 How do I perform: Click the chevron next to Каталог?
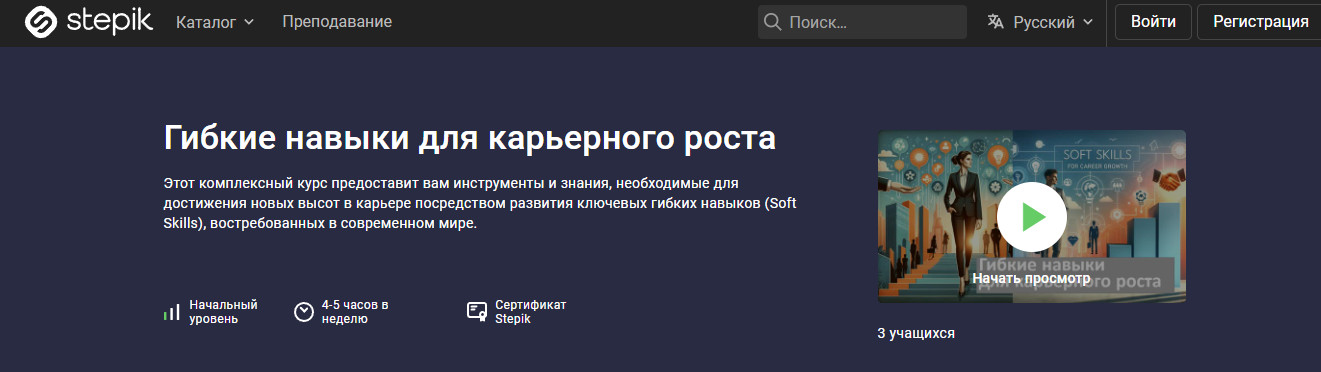click(248, 22)
